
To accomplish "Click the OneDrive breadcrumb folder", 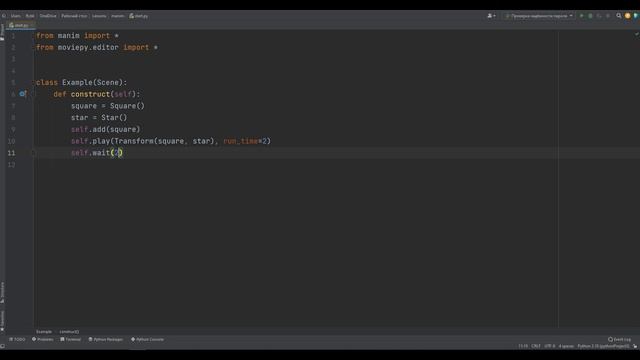I will [48, 16].
